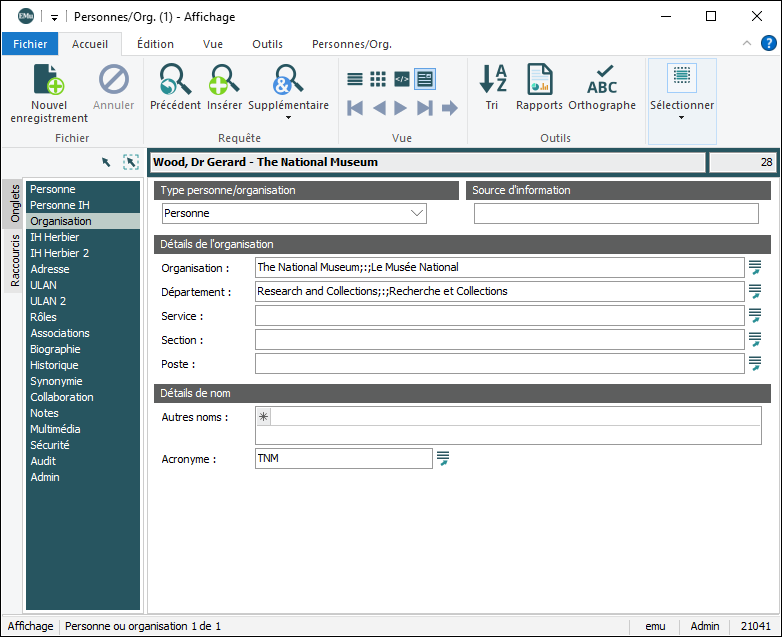Go to the last record arrow

pos(425,108)
